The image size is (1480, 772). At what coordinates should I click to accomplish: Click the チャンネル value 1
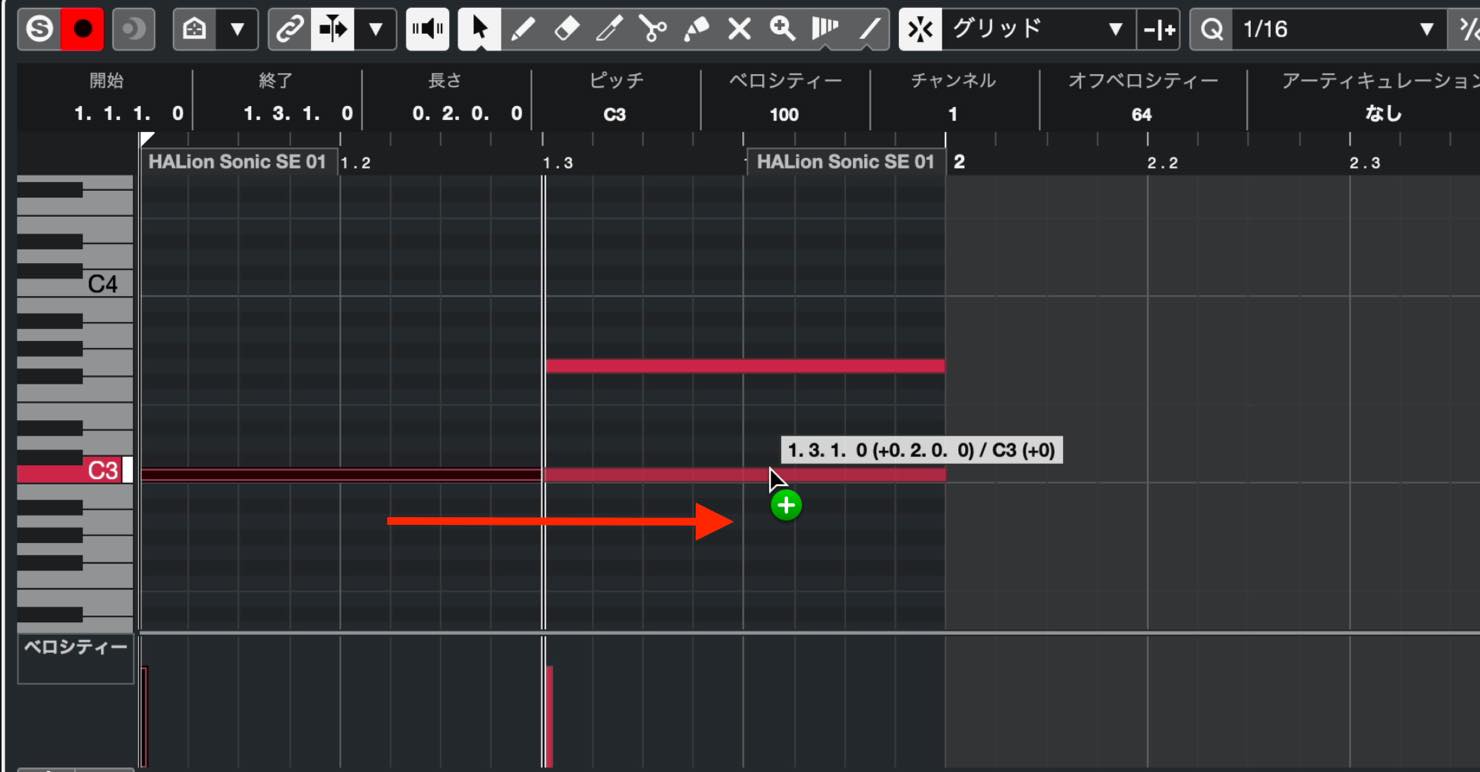pos(953,114)
